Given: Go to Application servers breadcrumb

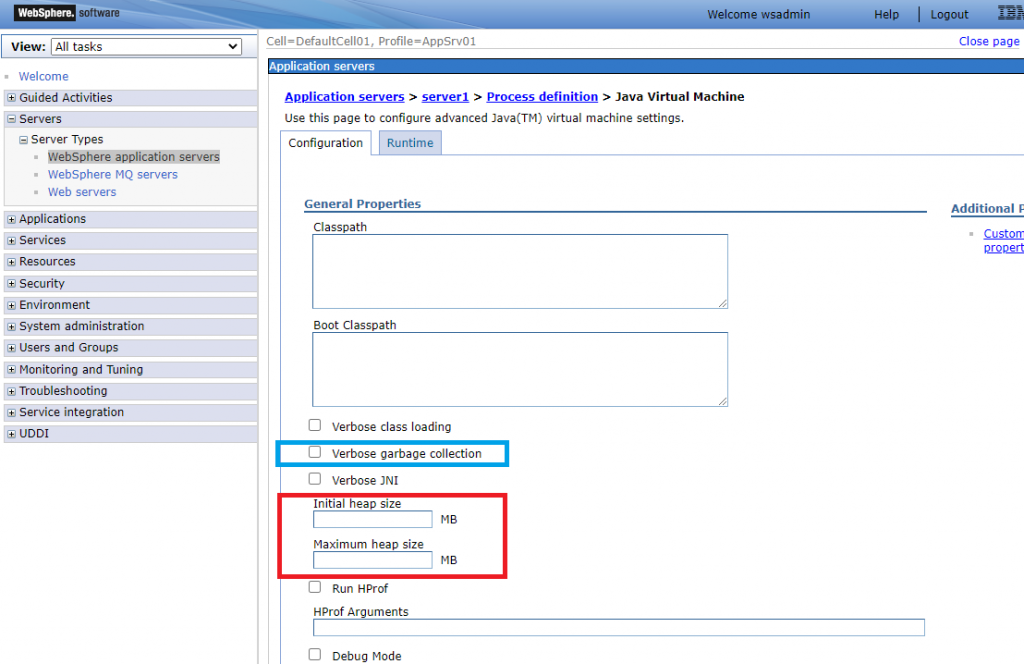Looking at the screenshot, I should (344, 97).
